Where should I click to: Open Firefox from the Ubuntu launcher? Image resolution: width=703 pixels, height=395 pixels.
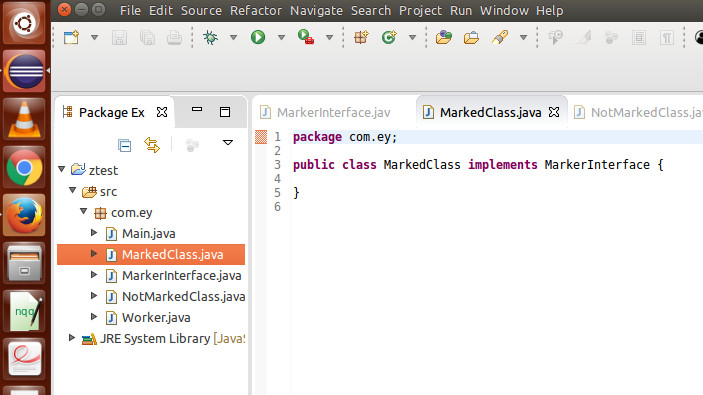click(24, 215)
